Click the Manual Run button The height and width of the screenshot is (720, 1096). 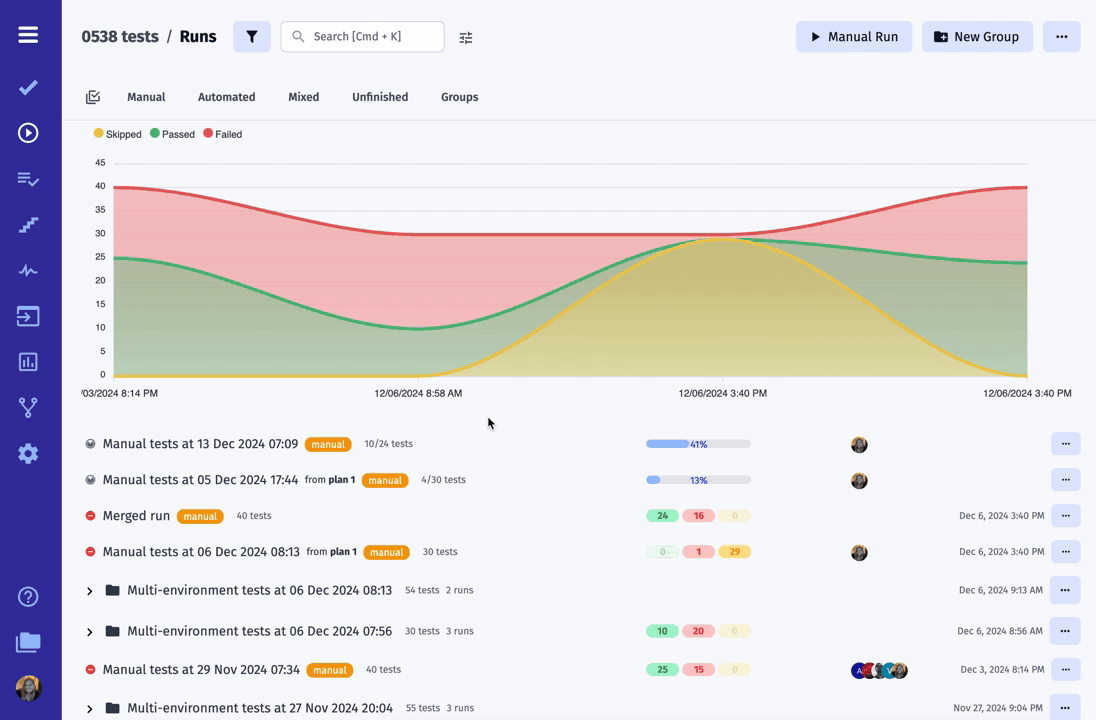pos(853,36)
